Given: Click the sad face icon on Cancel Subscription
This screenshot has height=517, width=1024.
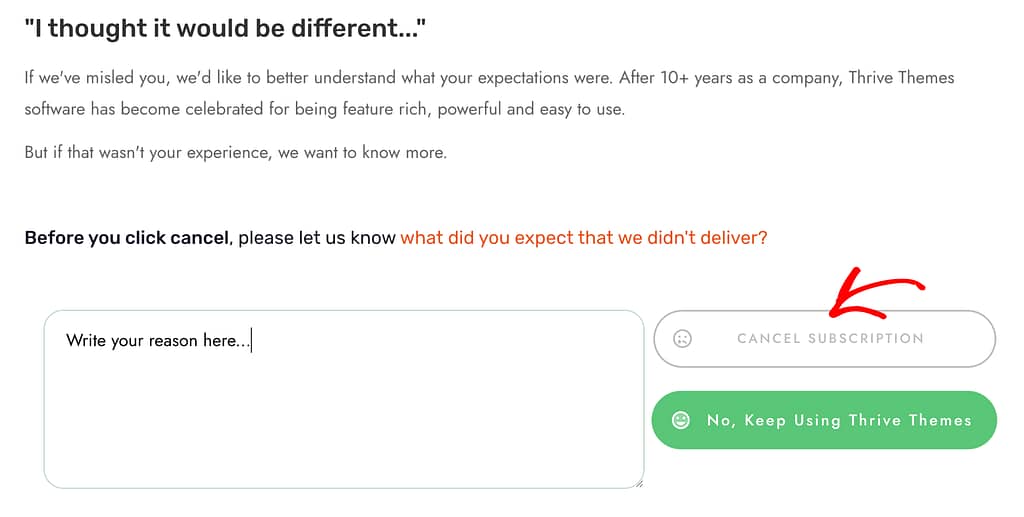Looking at the screenshot, I should pyautogui.click(x=682, y=339).
